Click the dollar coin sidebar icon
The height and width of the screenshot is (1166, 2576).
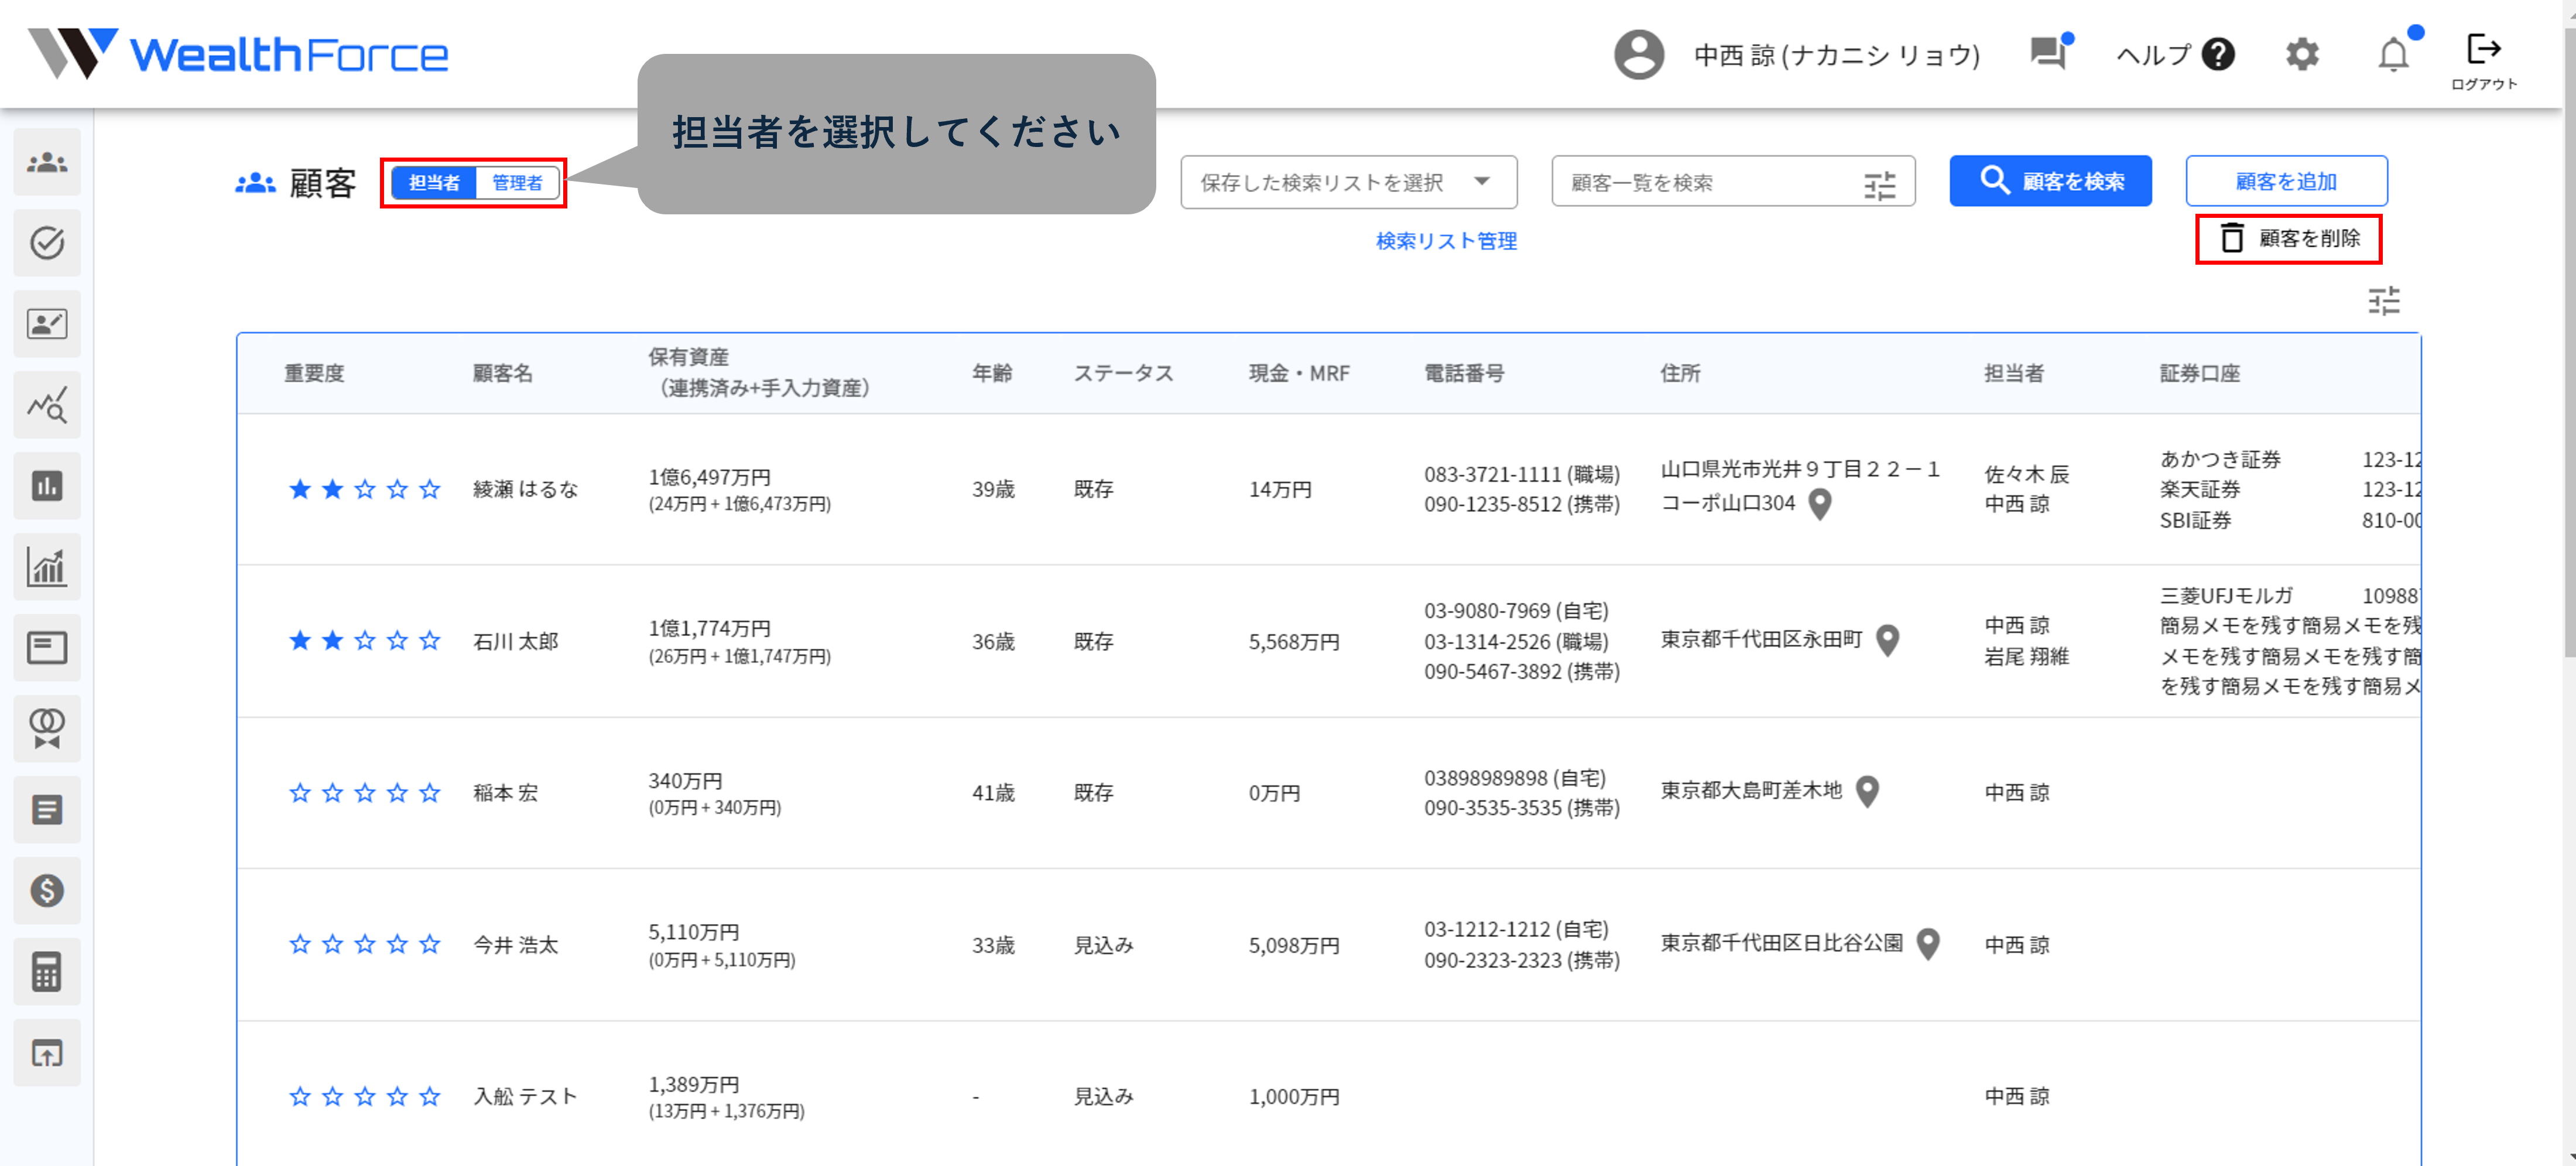click(x=46, y=890)
